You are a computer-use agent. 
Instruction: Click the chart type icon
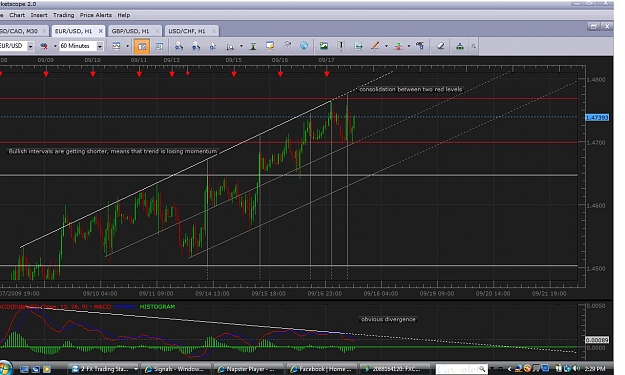pos(116,46)
